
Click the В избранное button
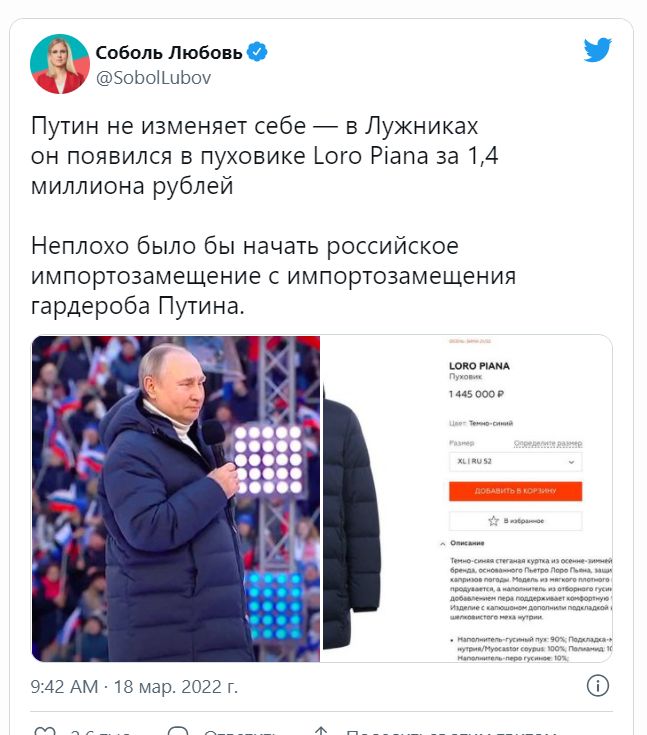(515, 521)
